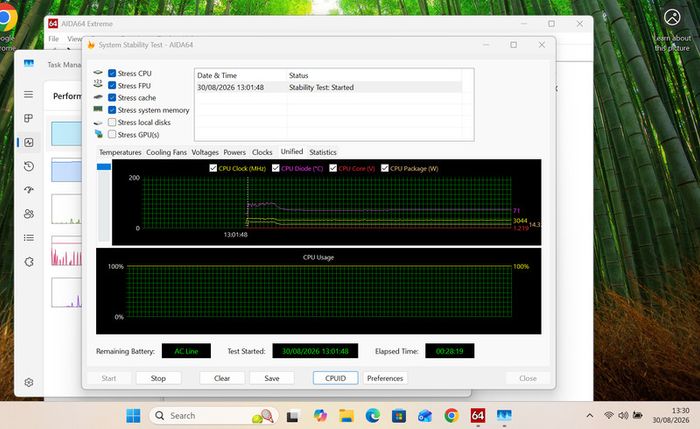Click the Save button

tap(271, 378)
